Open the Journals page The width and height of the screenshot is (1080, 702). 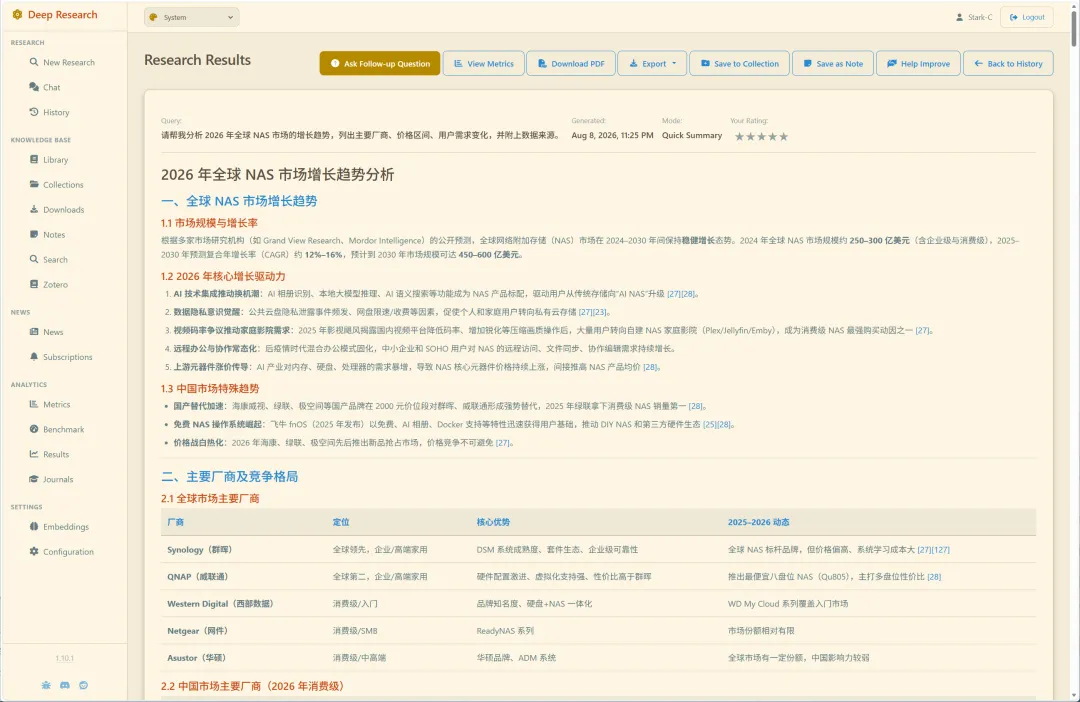coord(51,479)
